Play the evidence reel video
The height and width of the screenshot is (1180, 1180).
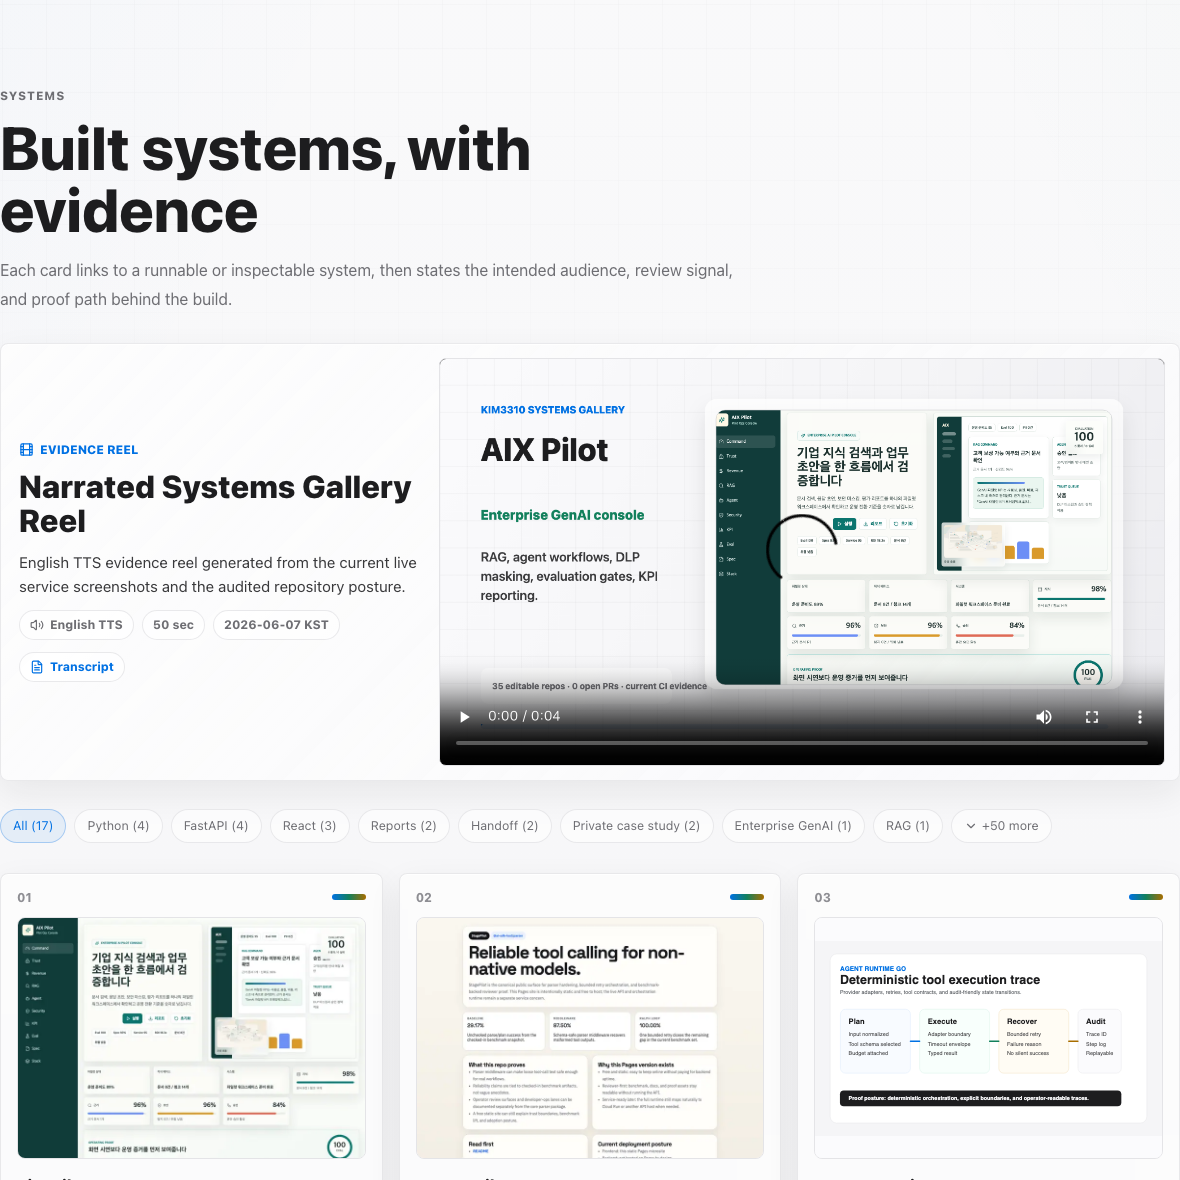click(464, 716)
